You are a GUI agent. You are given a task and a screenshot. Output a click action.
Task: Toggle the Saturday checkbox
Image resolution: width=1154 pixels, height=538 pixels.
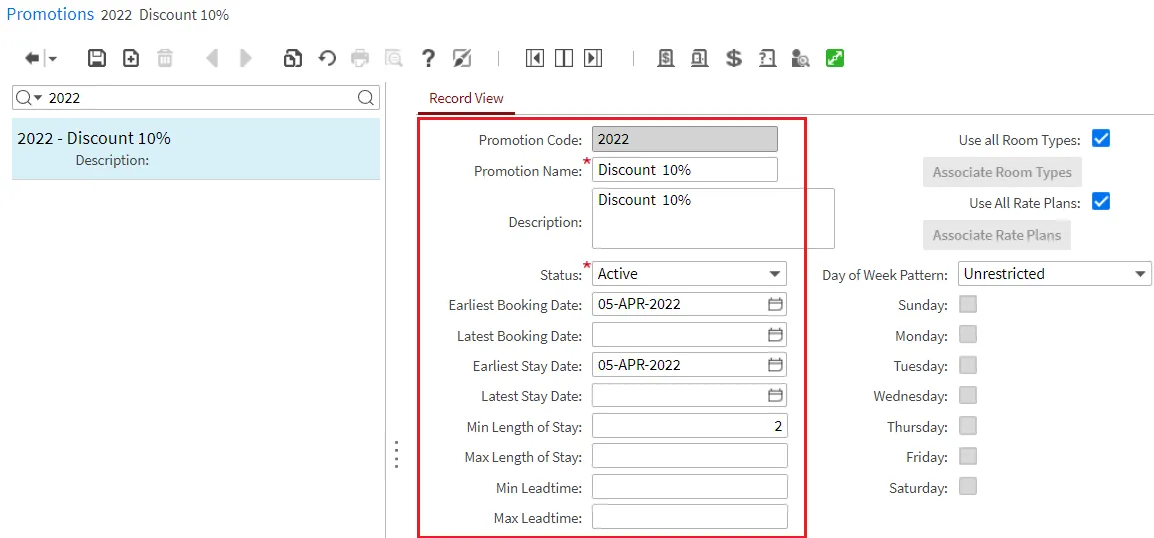[x=968, y=486]
